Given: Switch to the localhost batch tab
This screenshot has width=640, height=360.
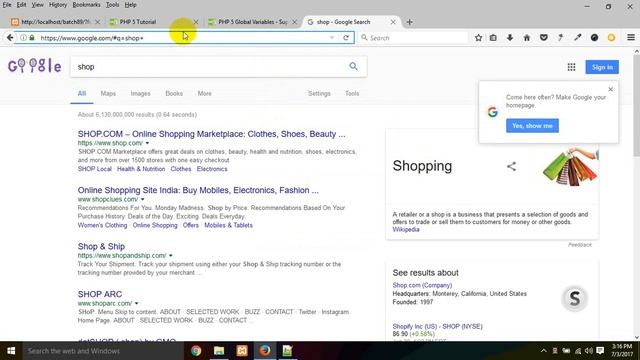Looking at the screenshot, I should (x=55, y=22).
